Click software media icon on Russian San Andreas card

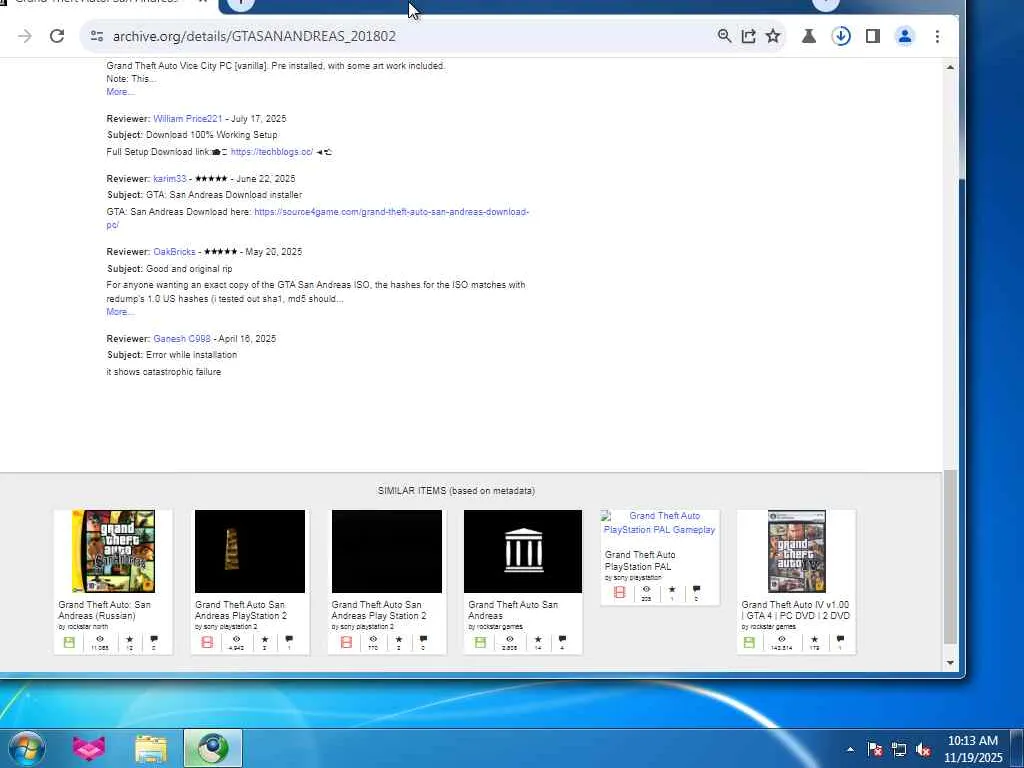coord(69,643)
